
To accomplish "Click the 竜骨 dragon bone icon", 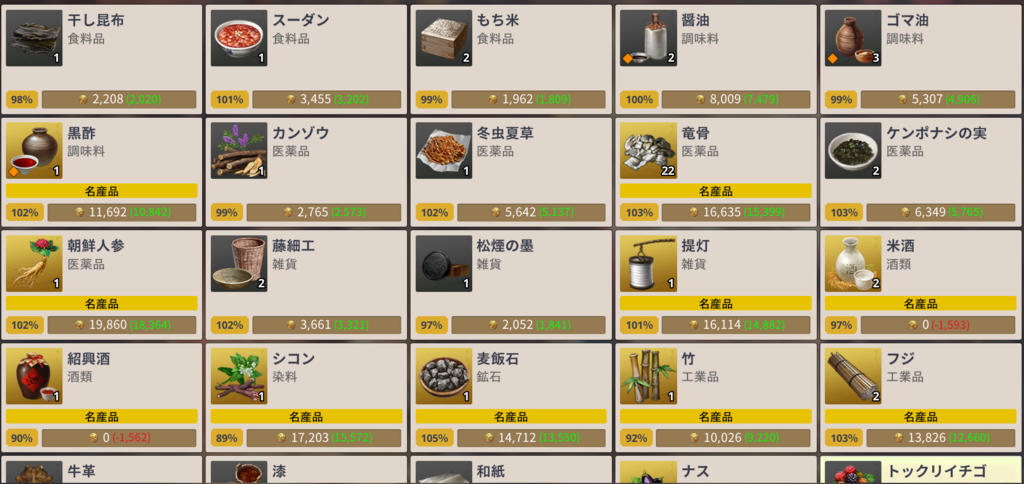I will 648,151.
